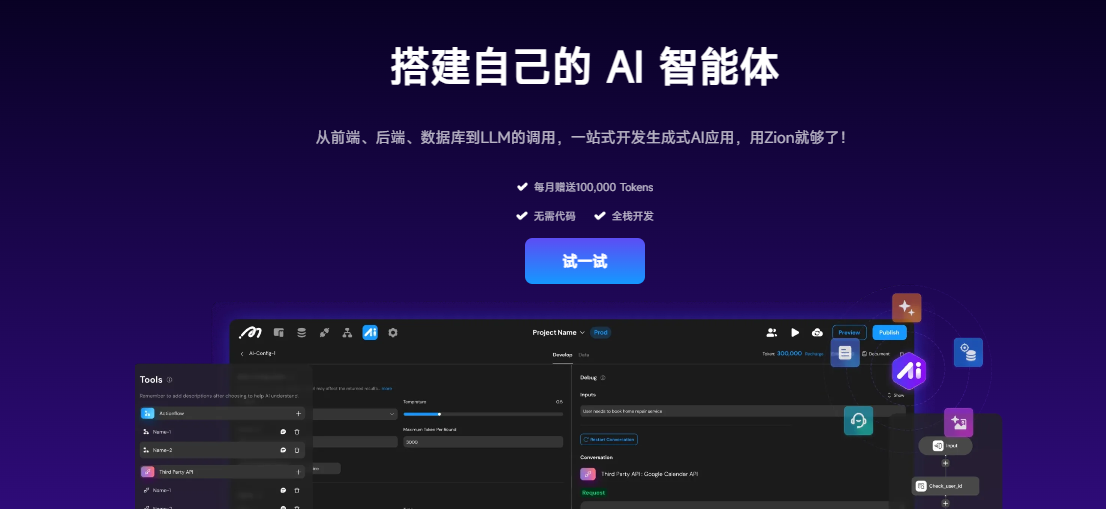
Task: Click the comment icon on Actionflow Name-2 row
Action: [x=284, y=450]
